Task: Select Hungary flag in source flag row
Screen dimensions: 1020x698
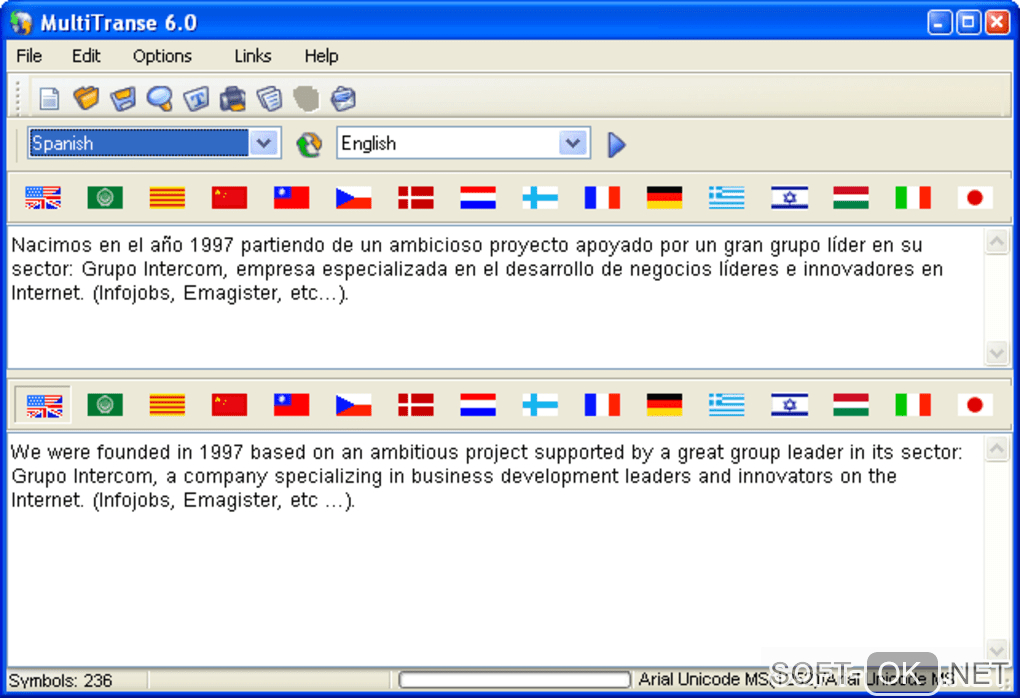Action: pyautogui.click(x=851, y=198)
